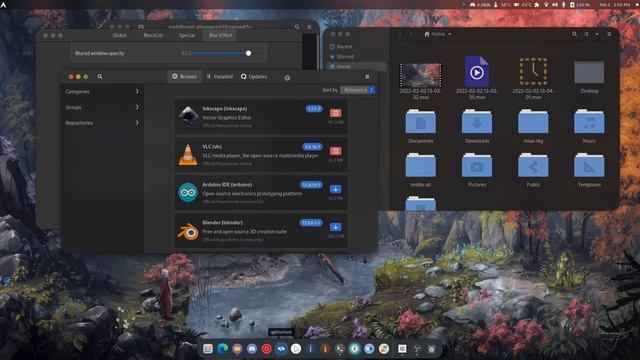Click the red remove button for VLC
Viewport: 640px width, 360px height.
[x=336, y=151]
